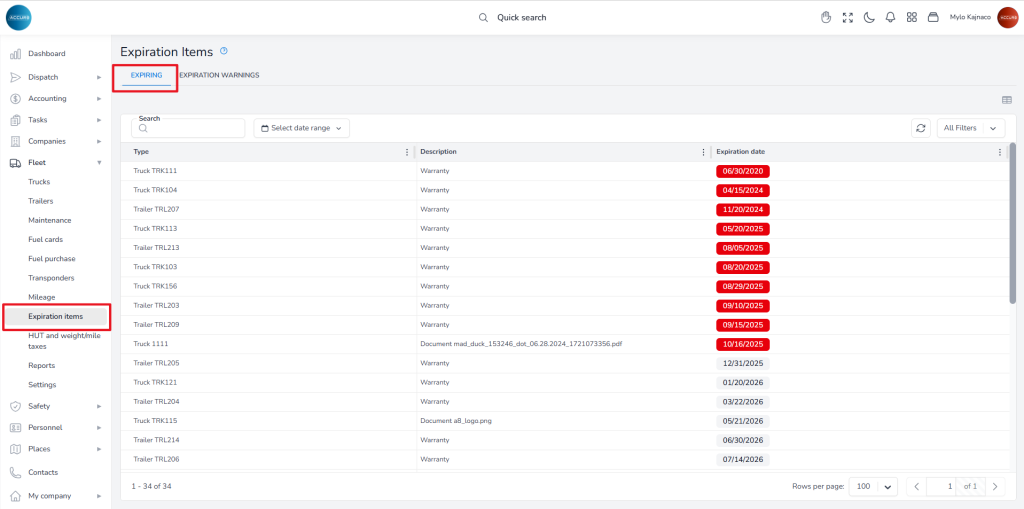Image resolution: width=1024 pixels, height=509 pixels.
Task: Switch to the Expiration Warnings tab
Action: pyautogui.click(x=219, y=75)
